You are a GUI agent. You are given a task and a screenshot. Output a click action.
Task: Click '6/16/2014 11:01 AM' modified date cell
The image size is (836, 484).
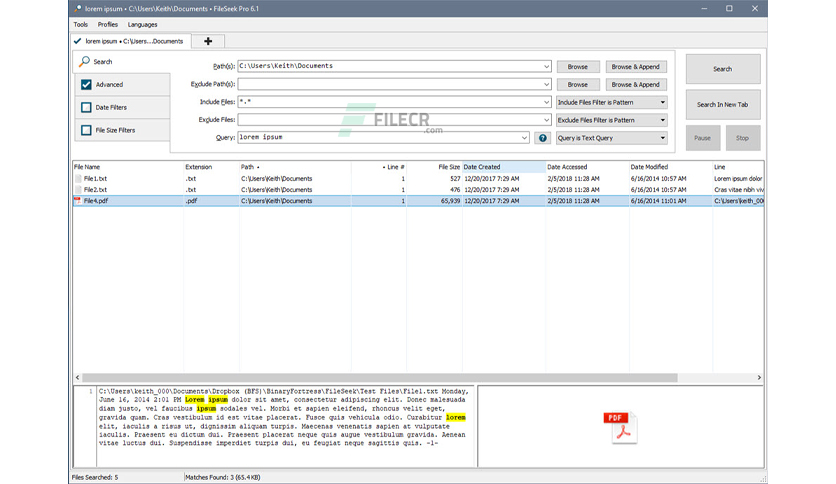658,201
